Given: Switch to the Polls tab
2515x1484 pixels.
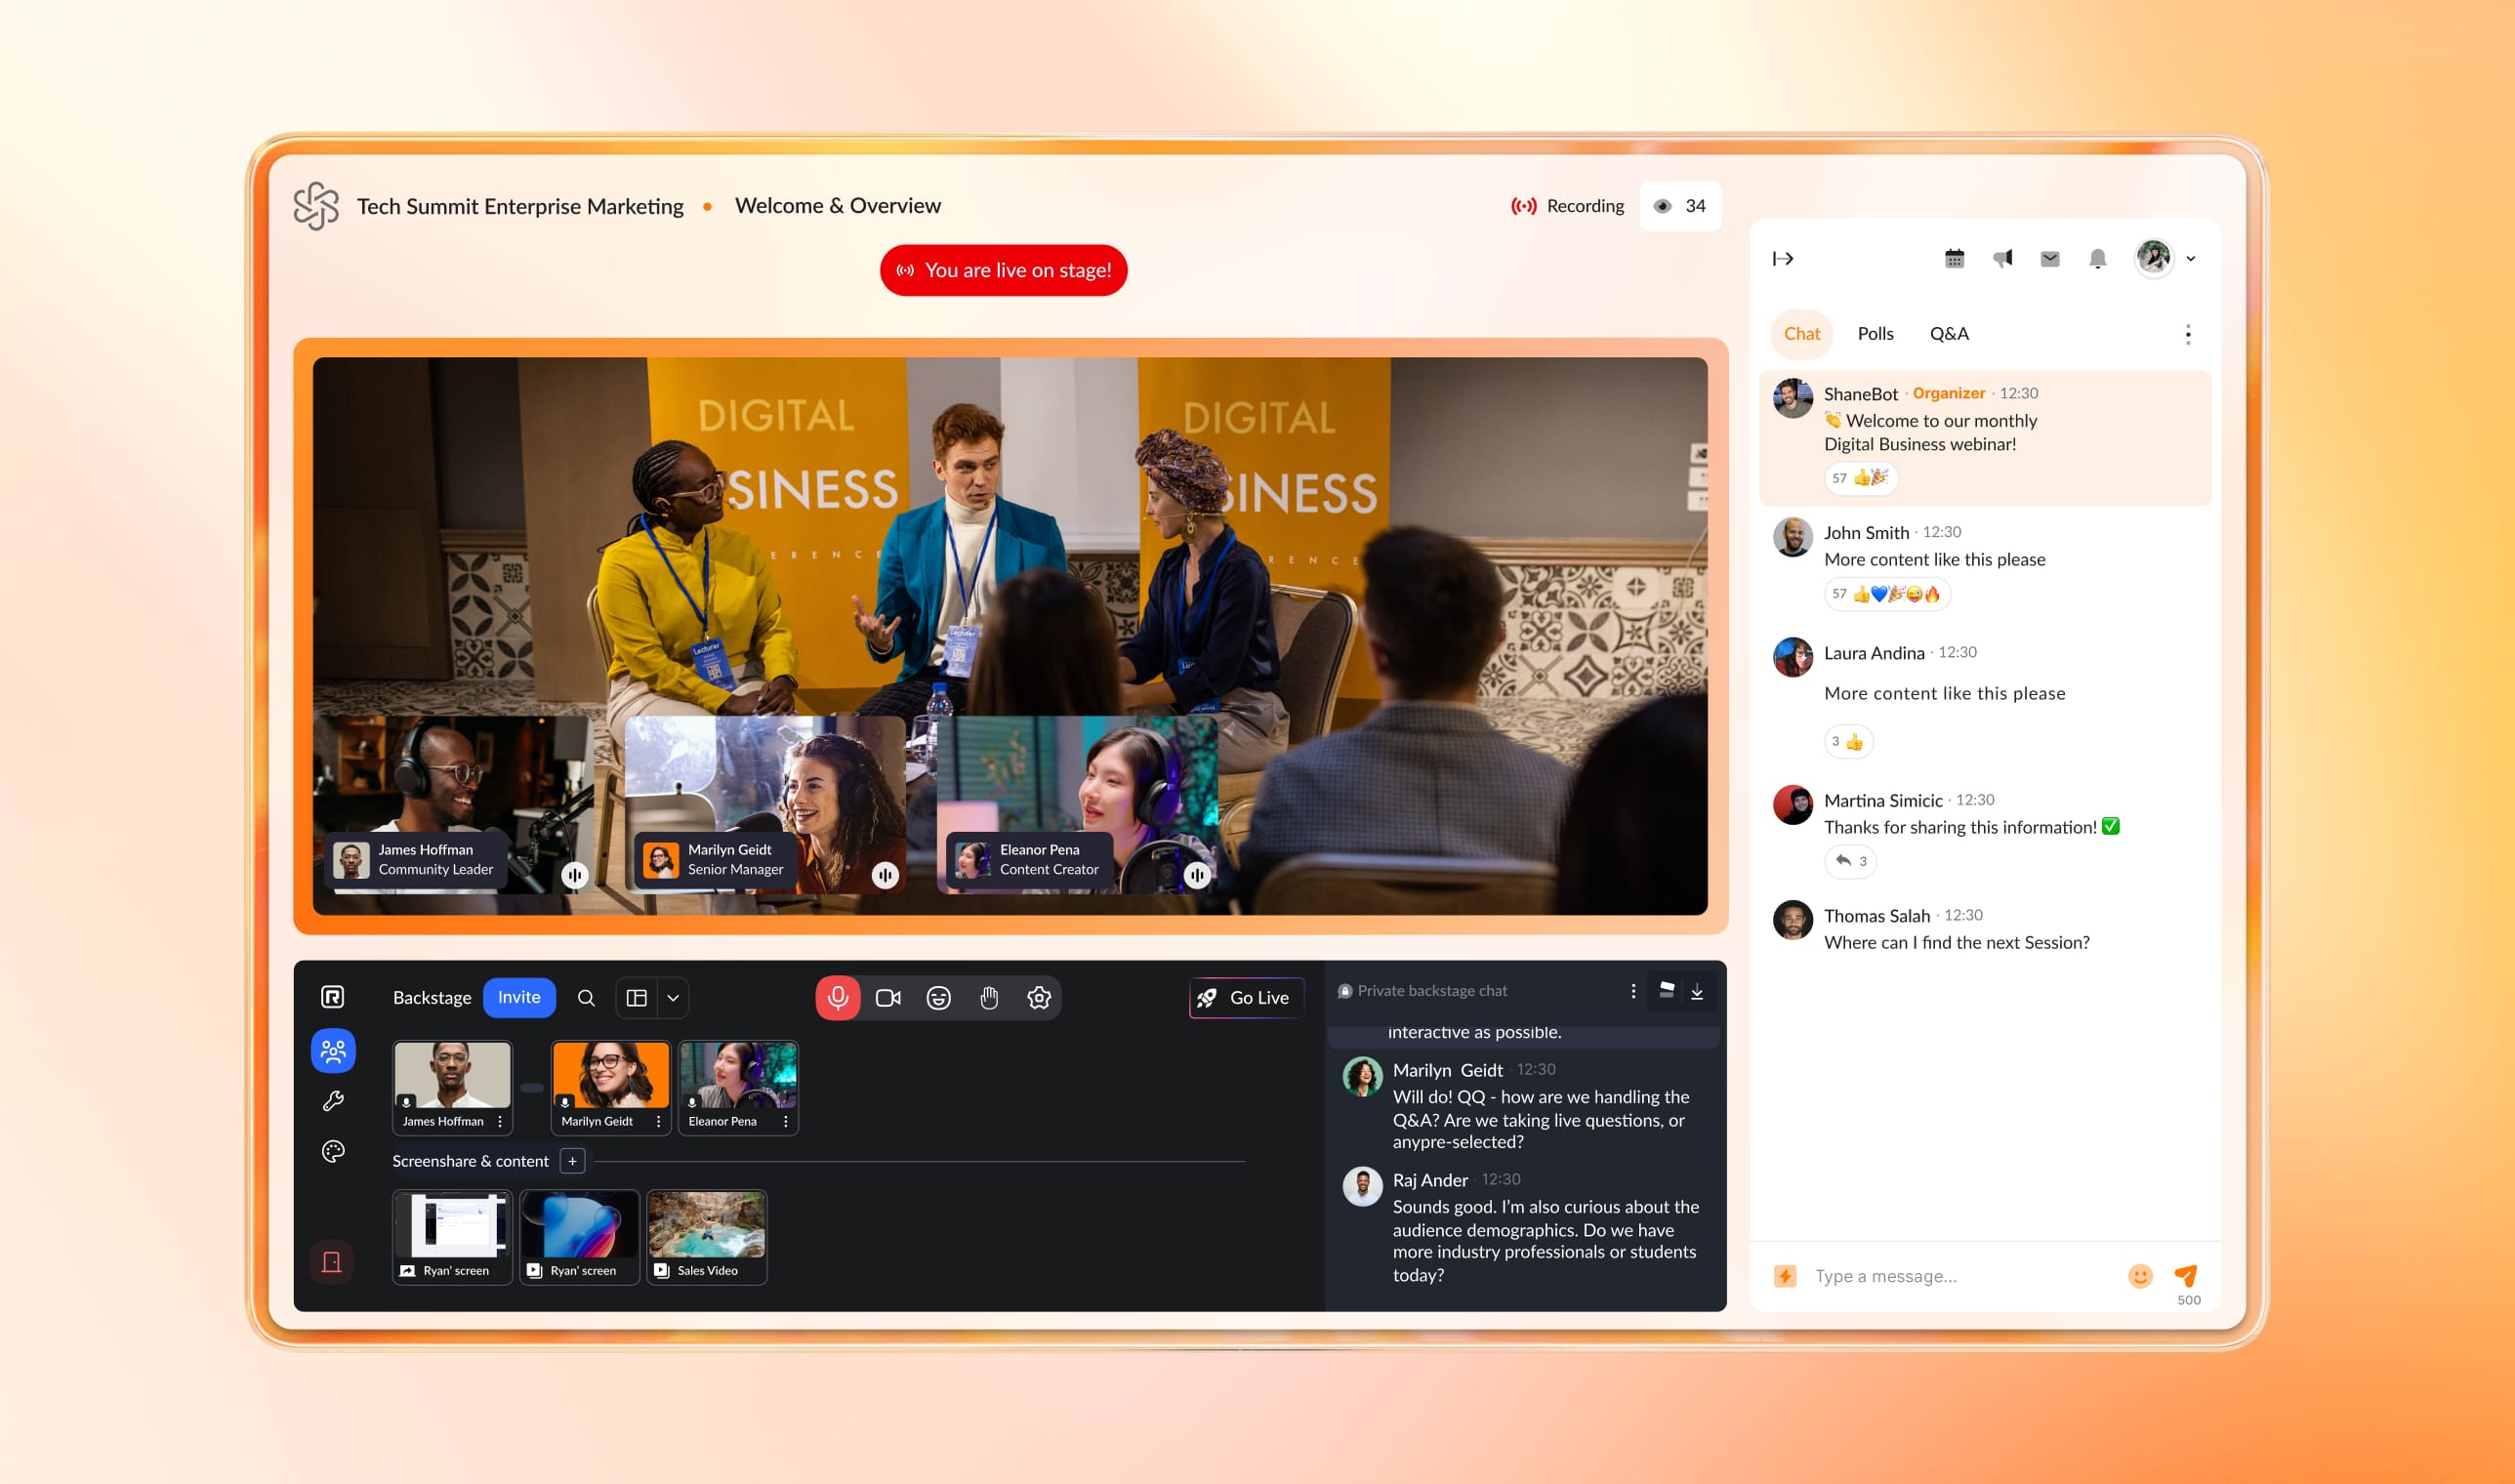Looking at the screenshot, I should (x=1876, y=332).
